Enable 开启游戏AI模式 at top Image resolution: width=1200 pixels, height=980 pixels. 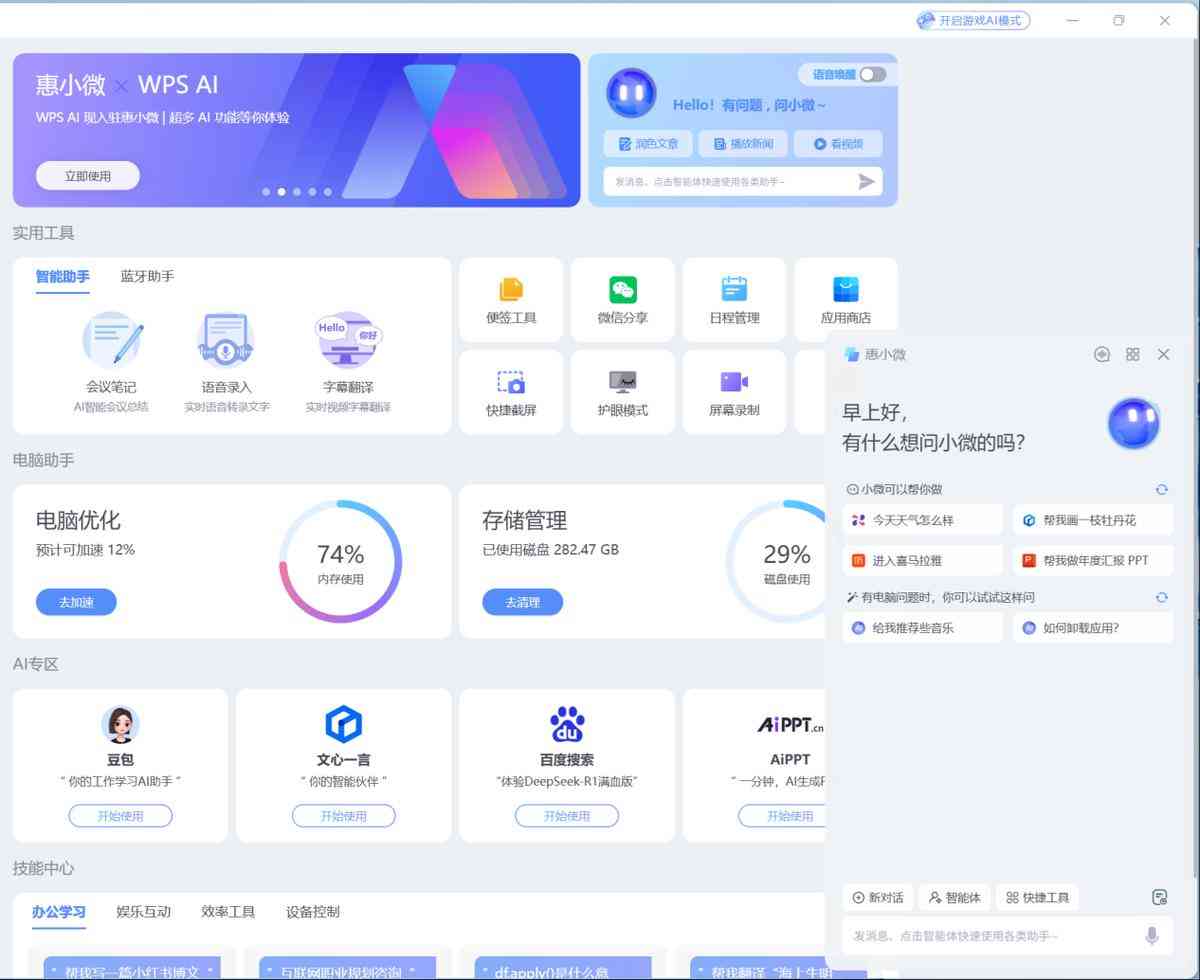[x=973, y=19]
